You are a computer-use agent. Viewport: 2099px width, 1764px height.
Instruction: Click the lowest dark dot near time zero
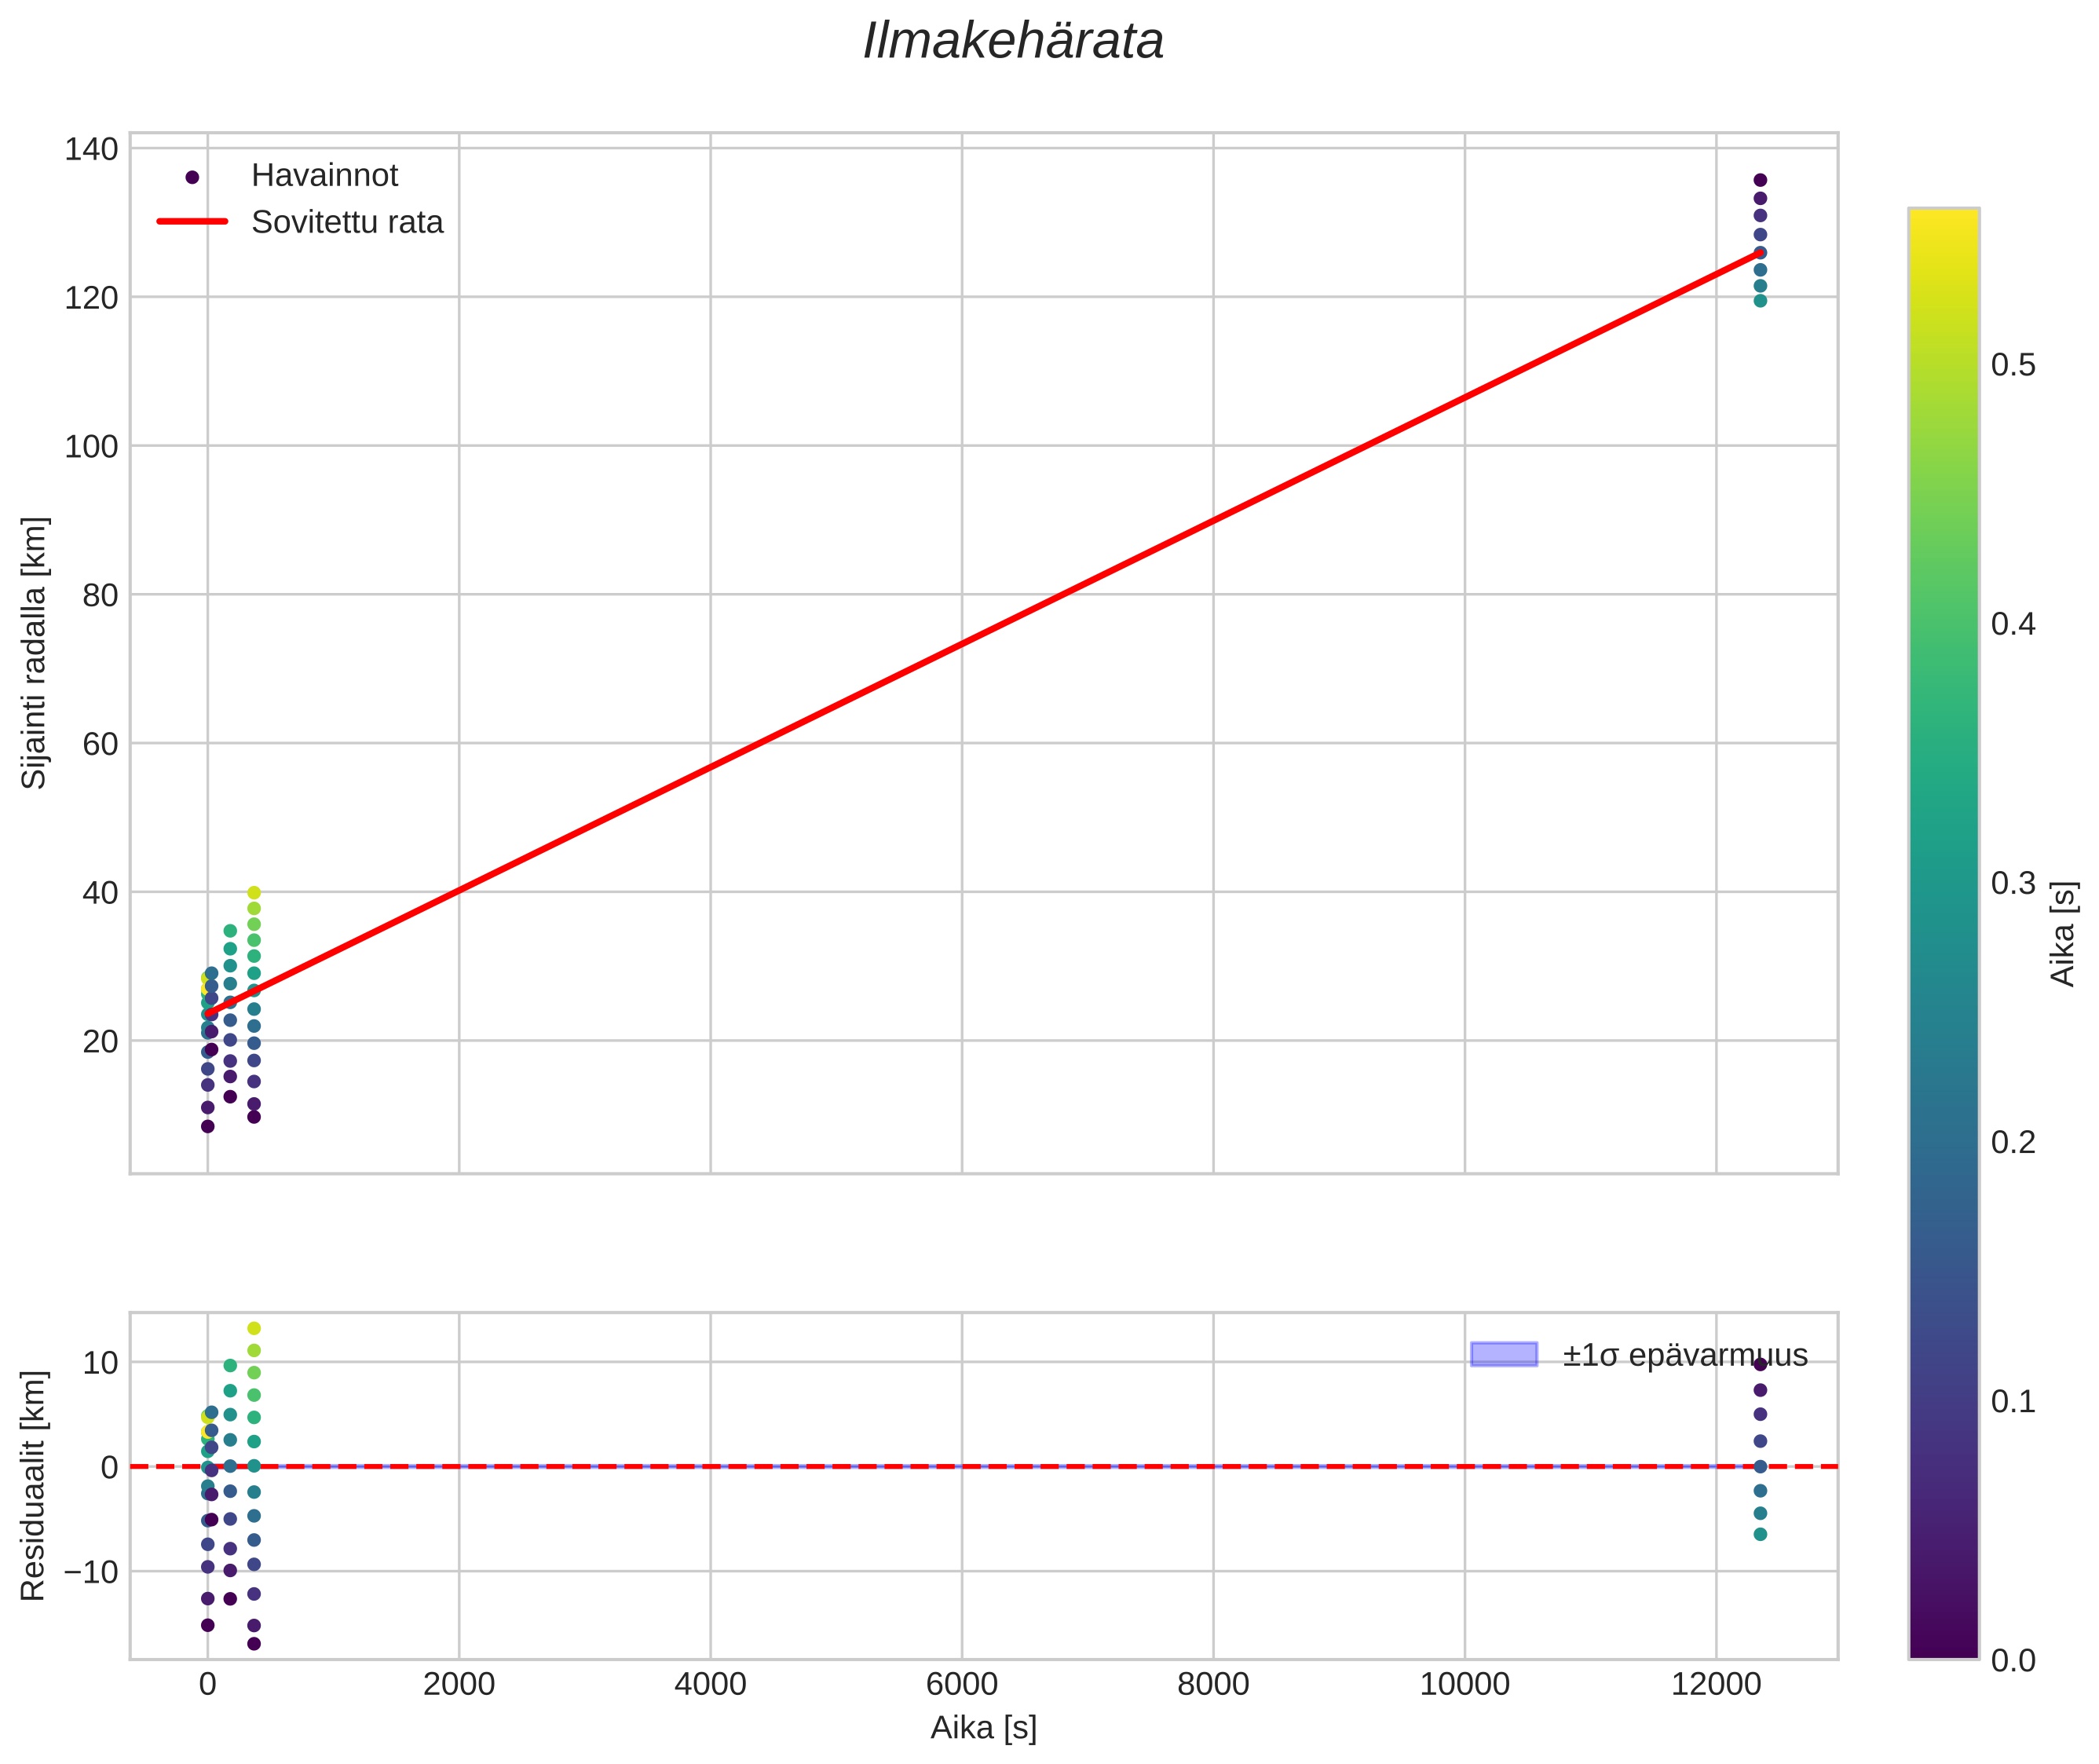[x=208, y=1126]
